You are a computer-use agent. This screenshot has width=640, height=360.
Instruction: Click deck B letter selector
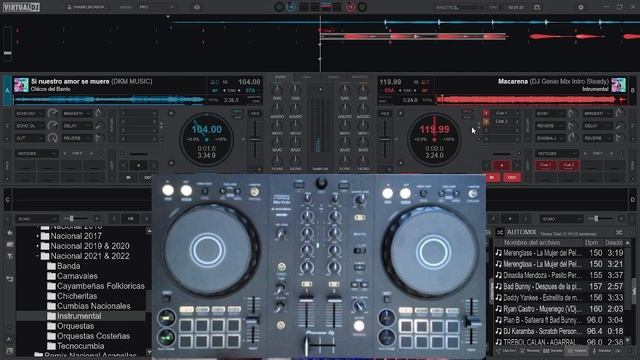[633, 90]
